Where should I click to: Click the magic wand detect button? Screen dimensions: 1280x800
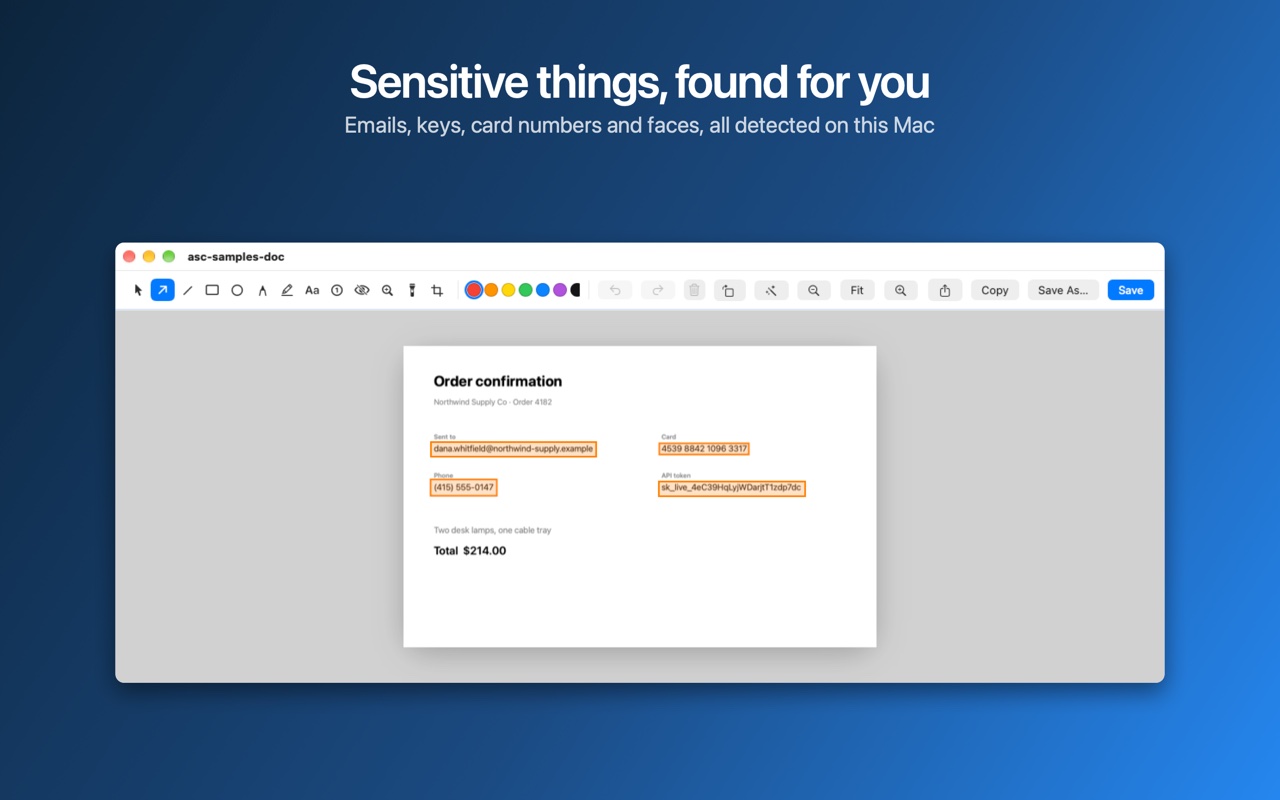pos(771,290)
